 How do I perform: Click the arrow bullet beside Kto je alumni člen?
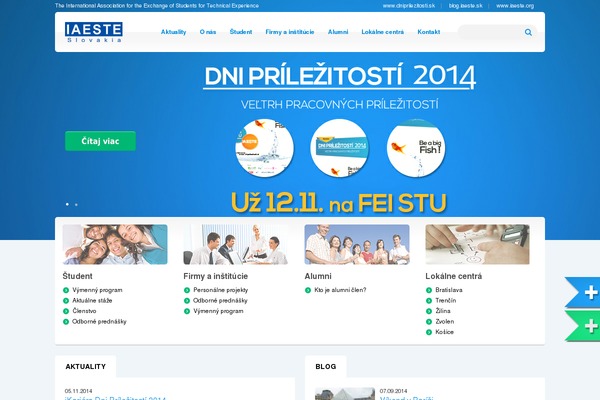[x=308, y=290]
